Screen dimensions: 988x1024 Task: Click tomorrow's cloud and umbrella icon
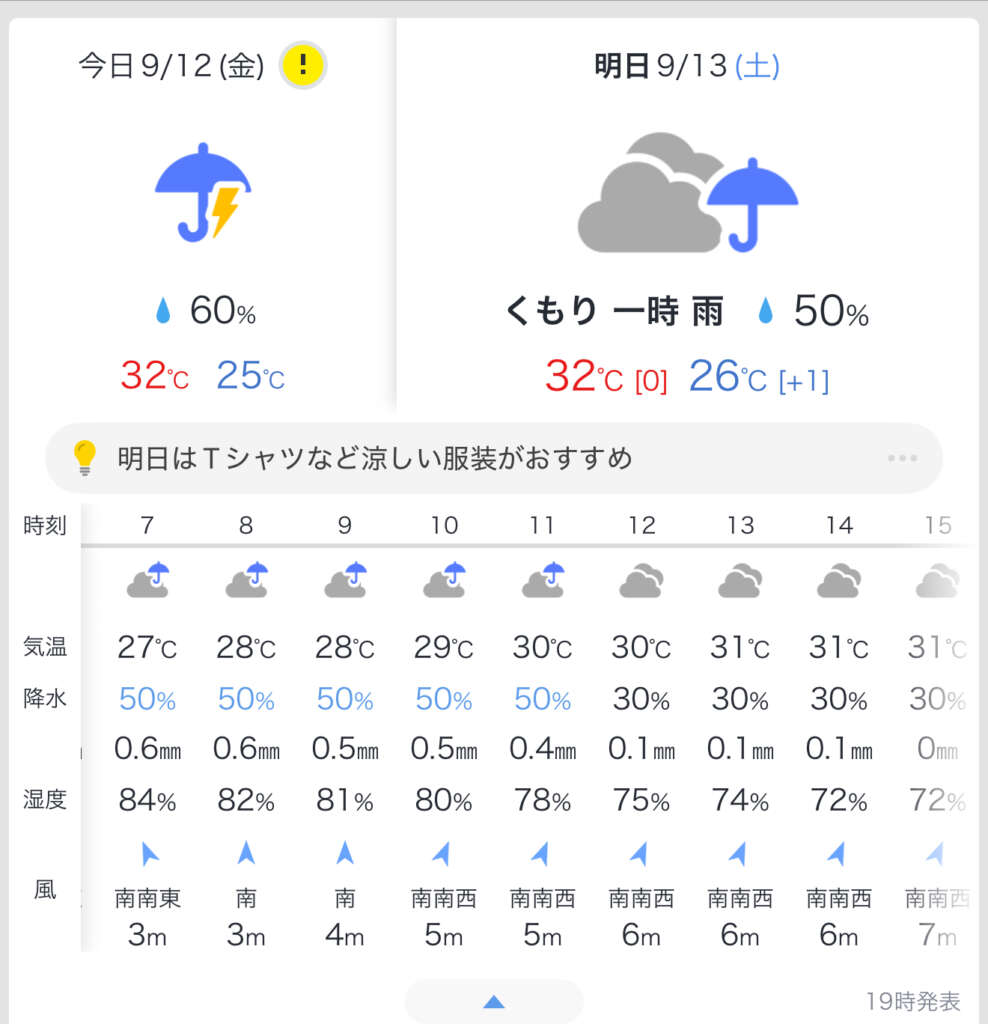coord(688,193)
